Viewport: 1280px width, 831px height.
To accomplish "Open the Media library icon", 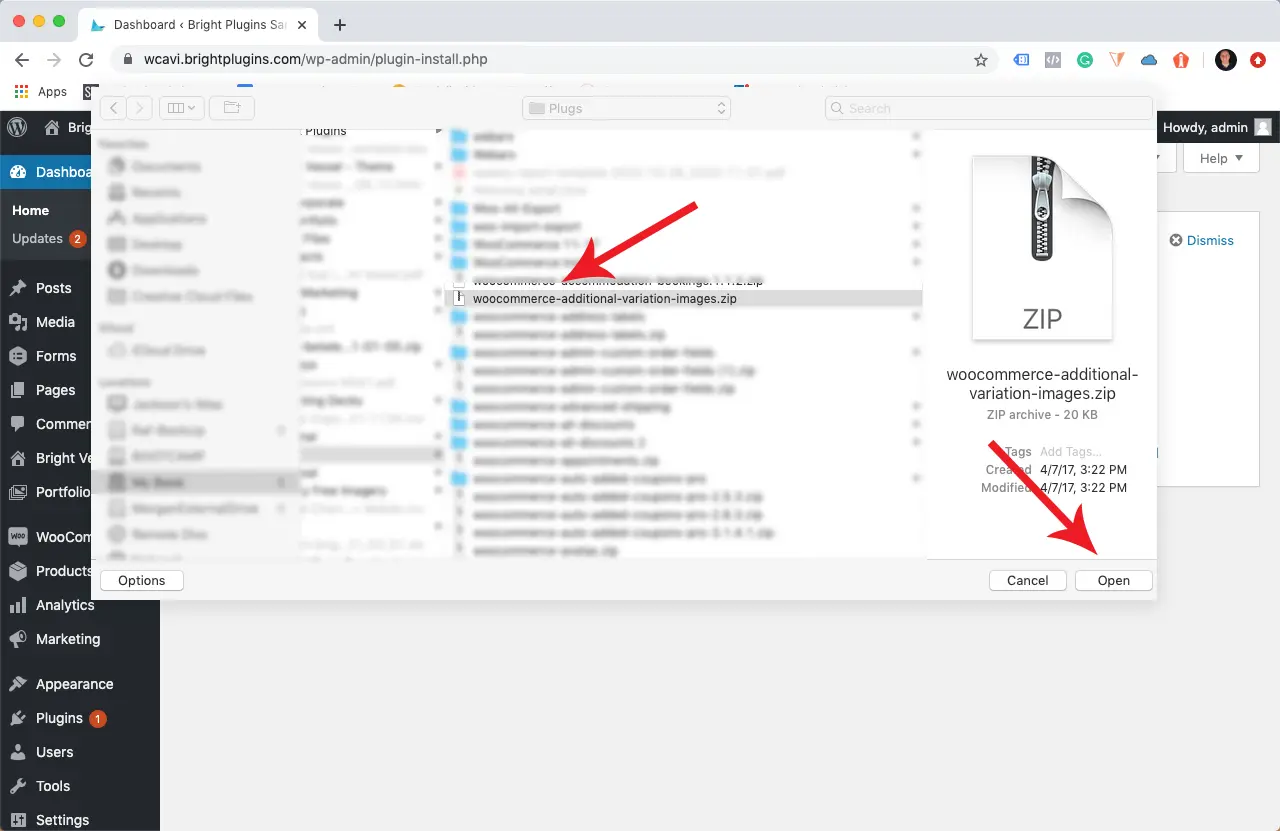I will pos(18,322).
